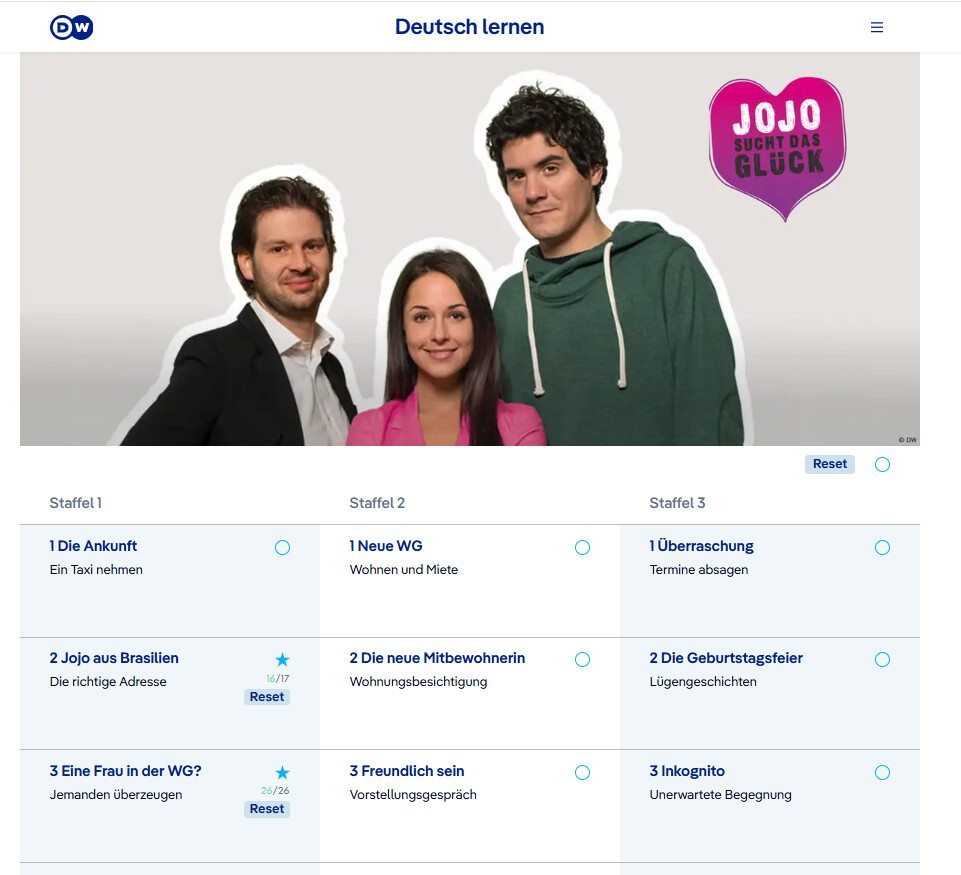
Task: Reset progress for Eine Frau in der WG?
Action: 267,809
